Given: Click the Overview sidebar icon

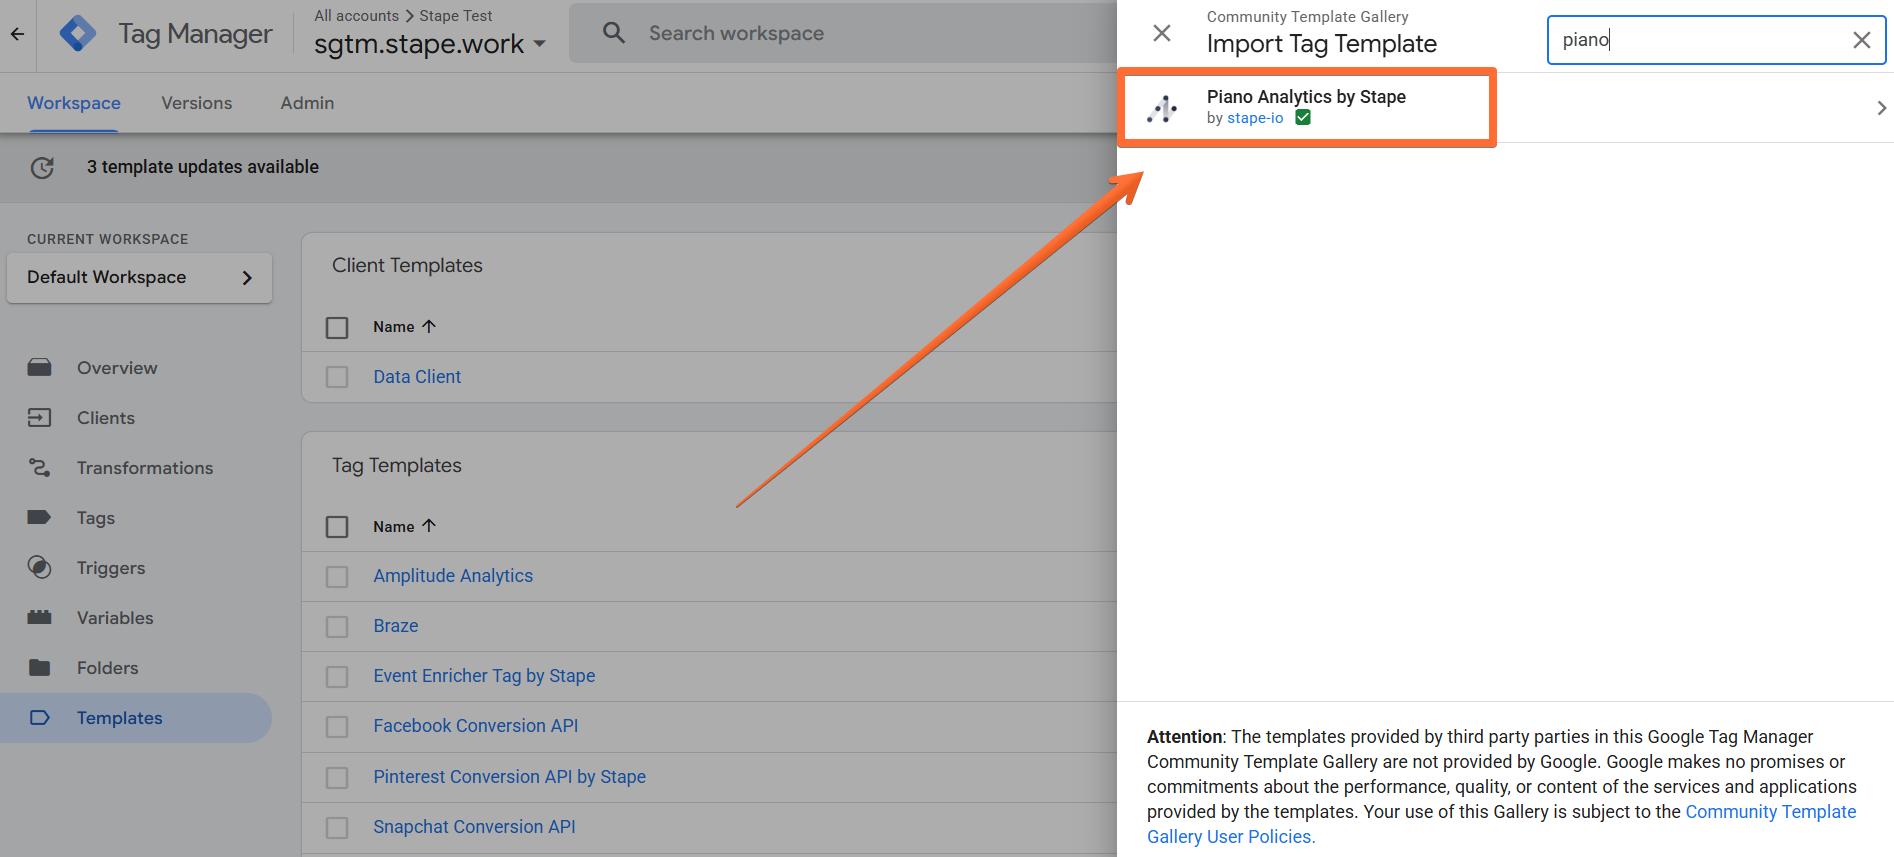Looking at the screenshot, I should point(40,368).
